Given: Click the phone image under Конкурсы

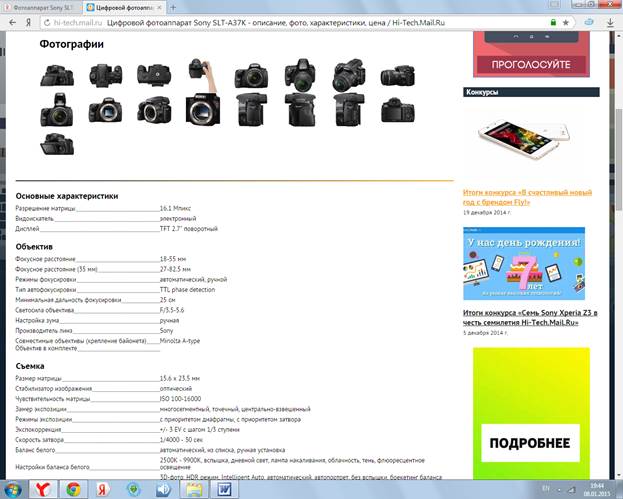Looking at the screenshot, I should 524,139.
